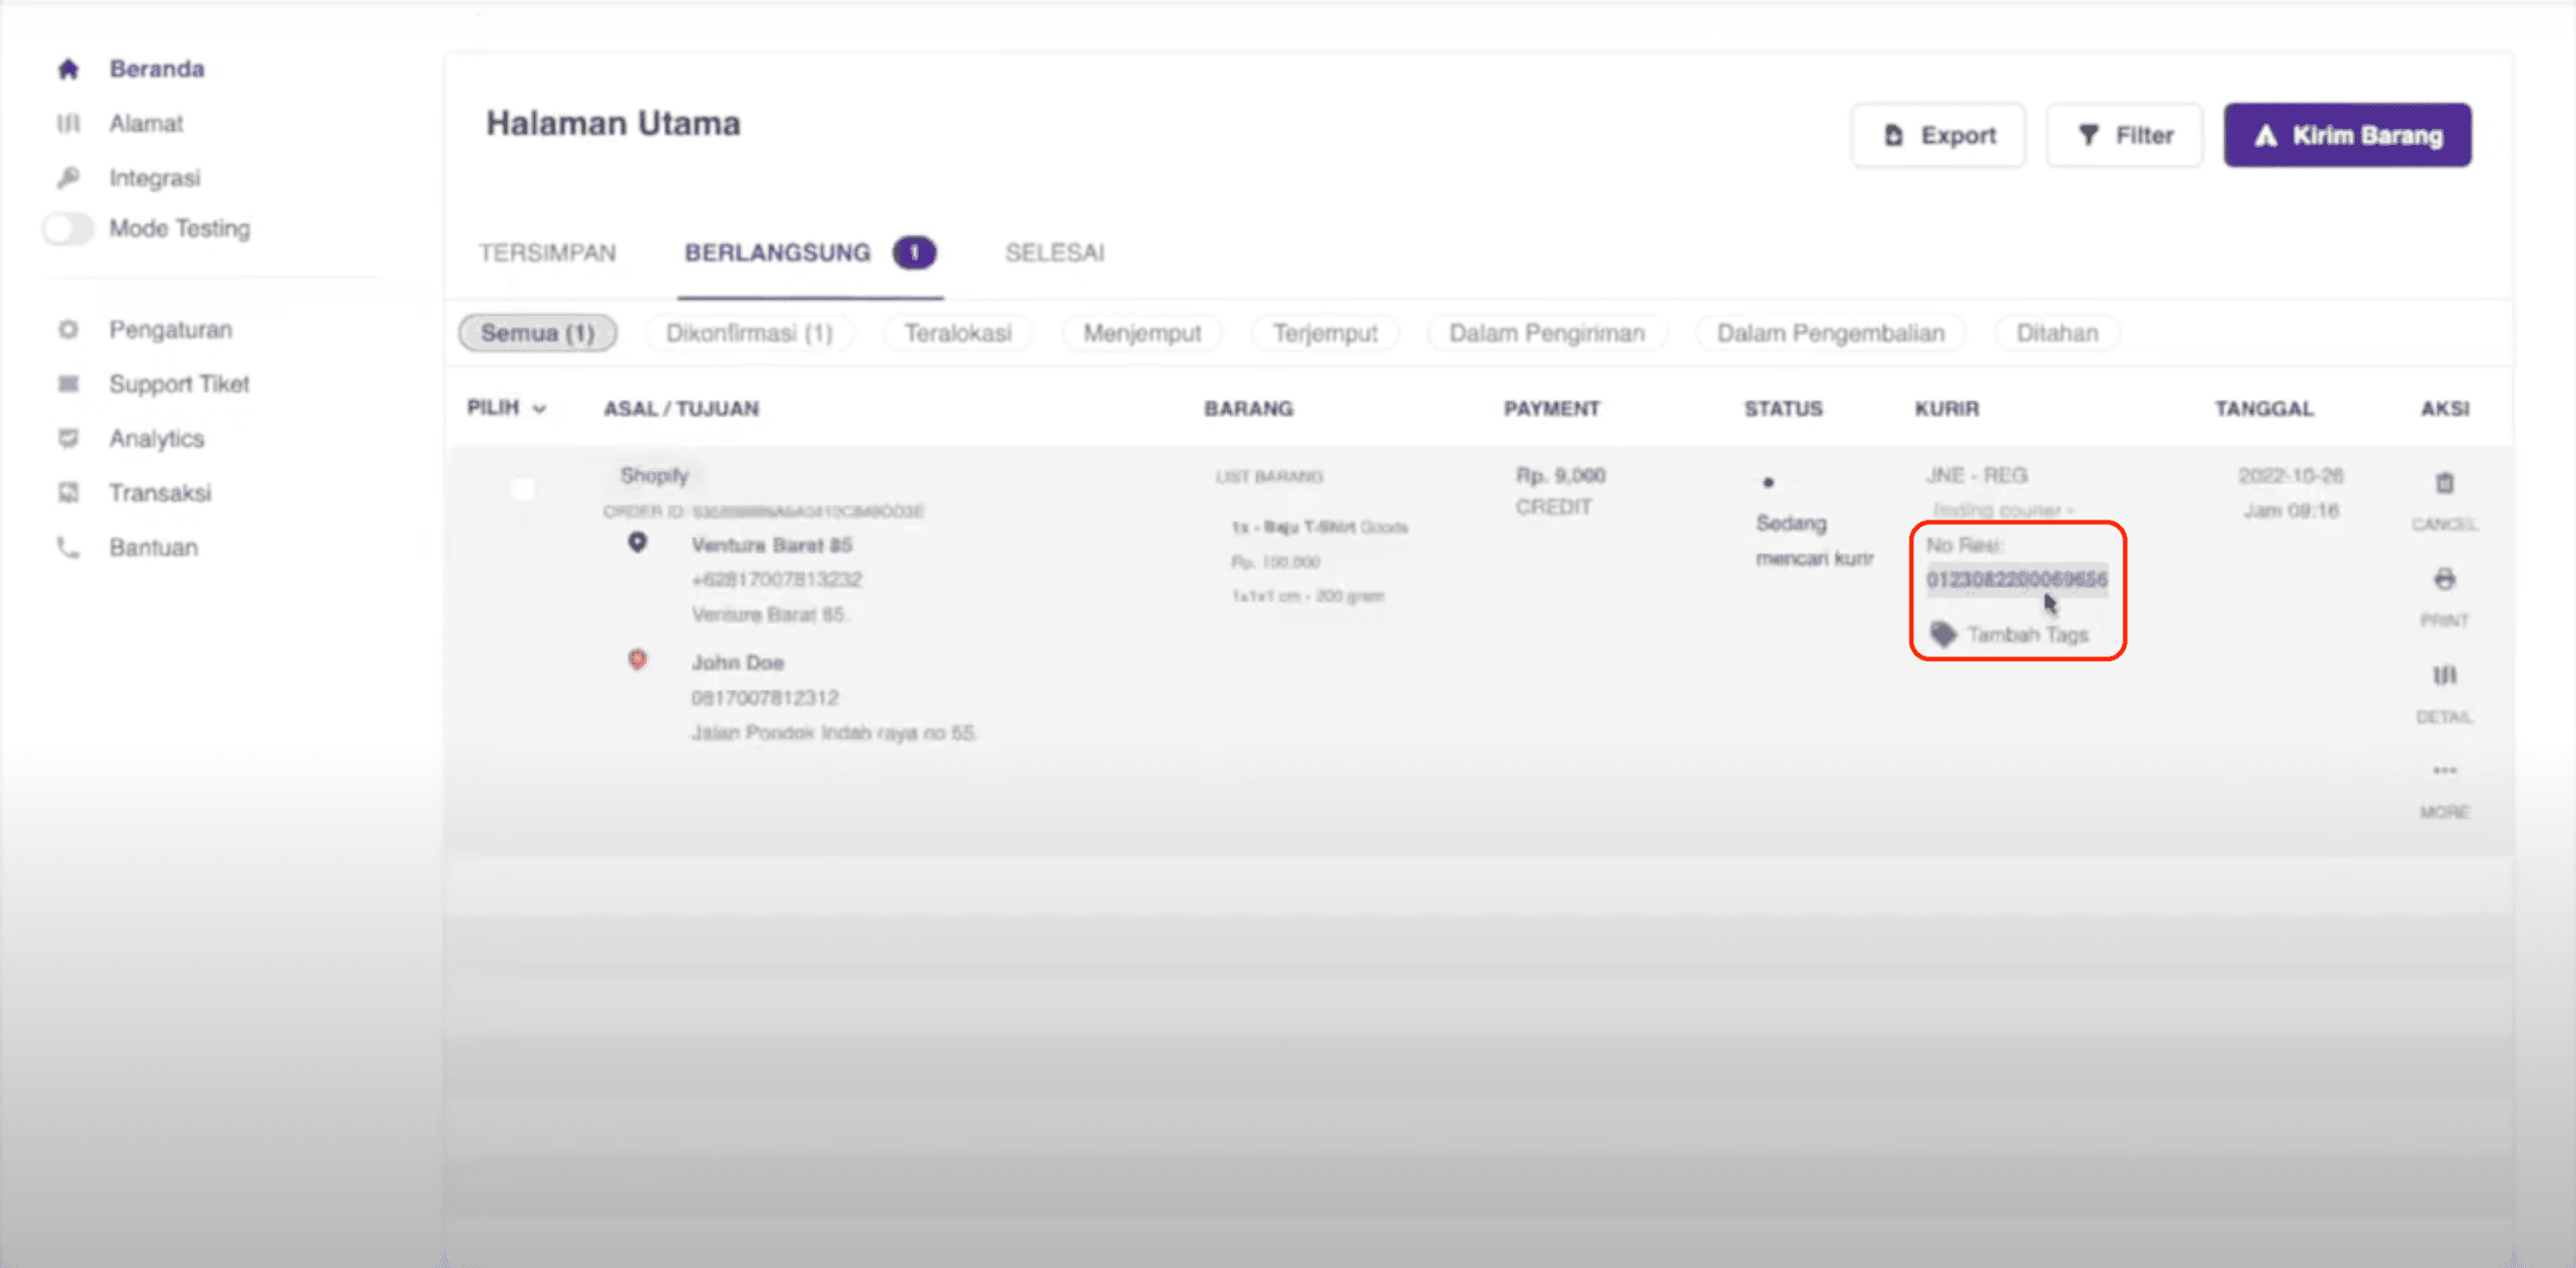Select the Dikonfirmasi (1) filter chip

click(749, 333)
